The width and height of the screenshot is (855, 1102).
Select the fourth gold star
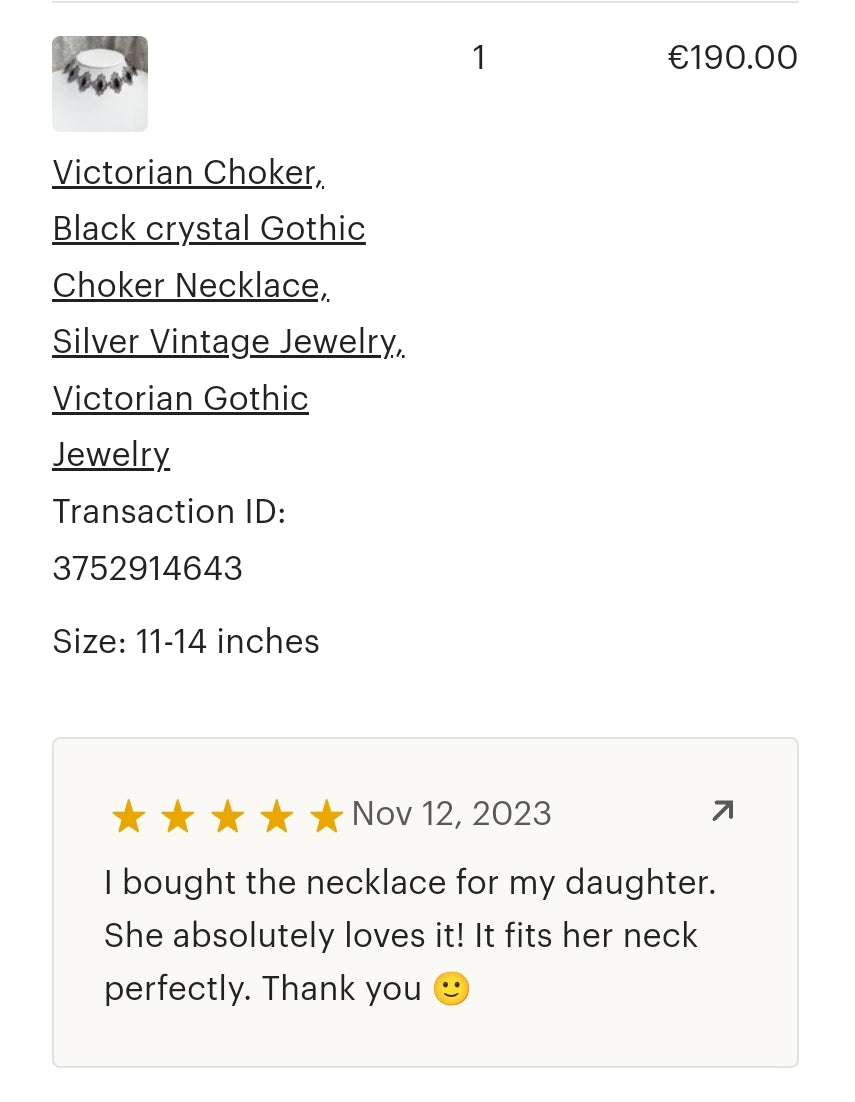pos(276,815)
